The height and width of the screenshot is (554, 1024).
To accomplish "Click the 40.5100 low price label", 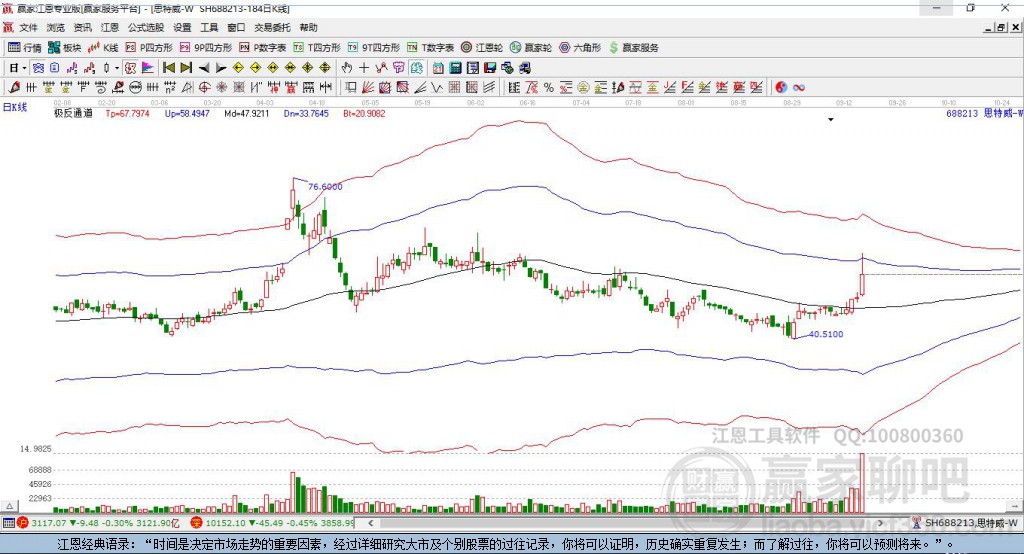I will [825, 334].
